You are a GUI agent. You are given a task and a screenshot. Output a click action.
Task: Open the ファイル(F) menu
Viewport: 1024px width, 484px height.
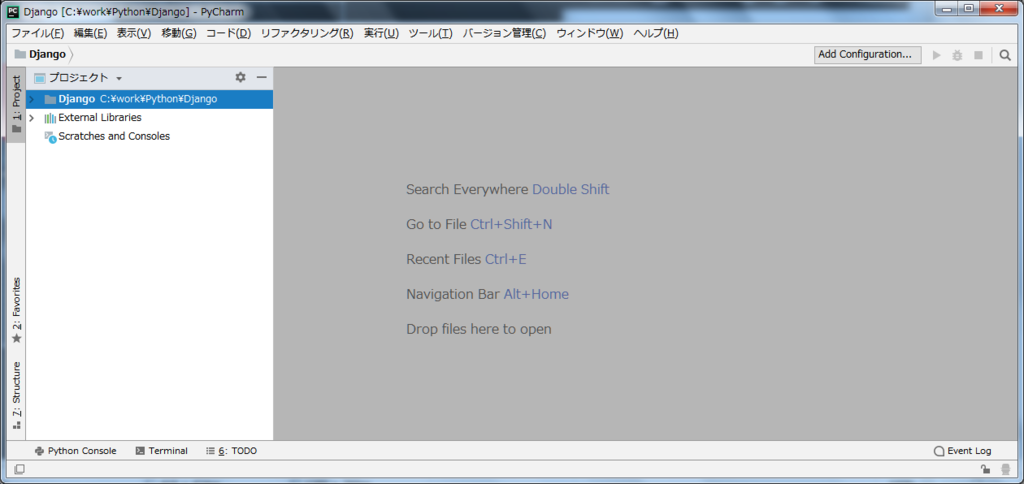(38, 33)
